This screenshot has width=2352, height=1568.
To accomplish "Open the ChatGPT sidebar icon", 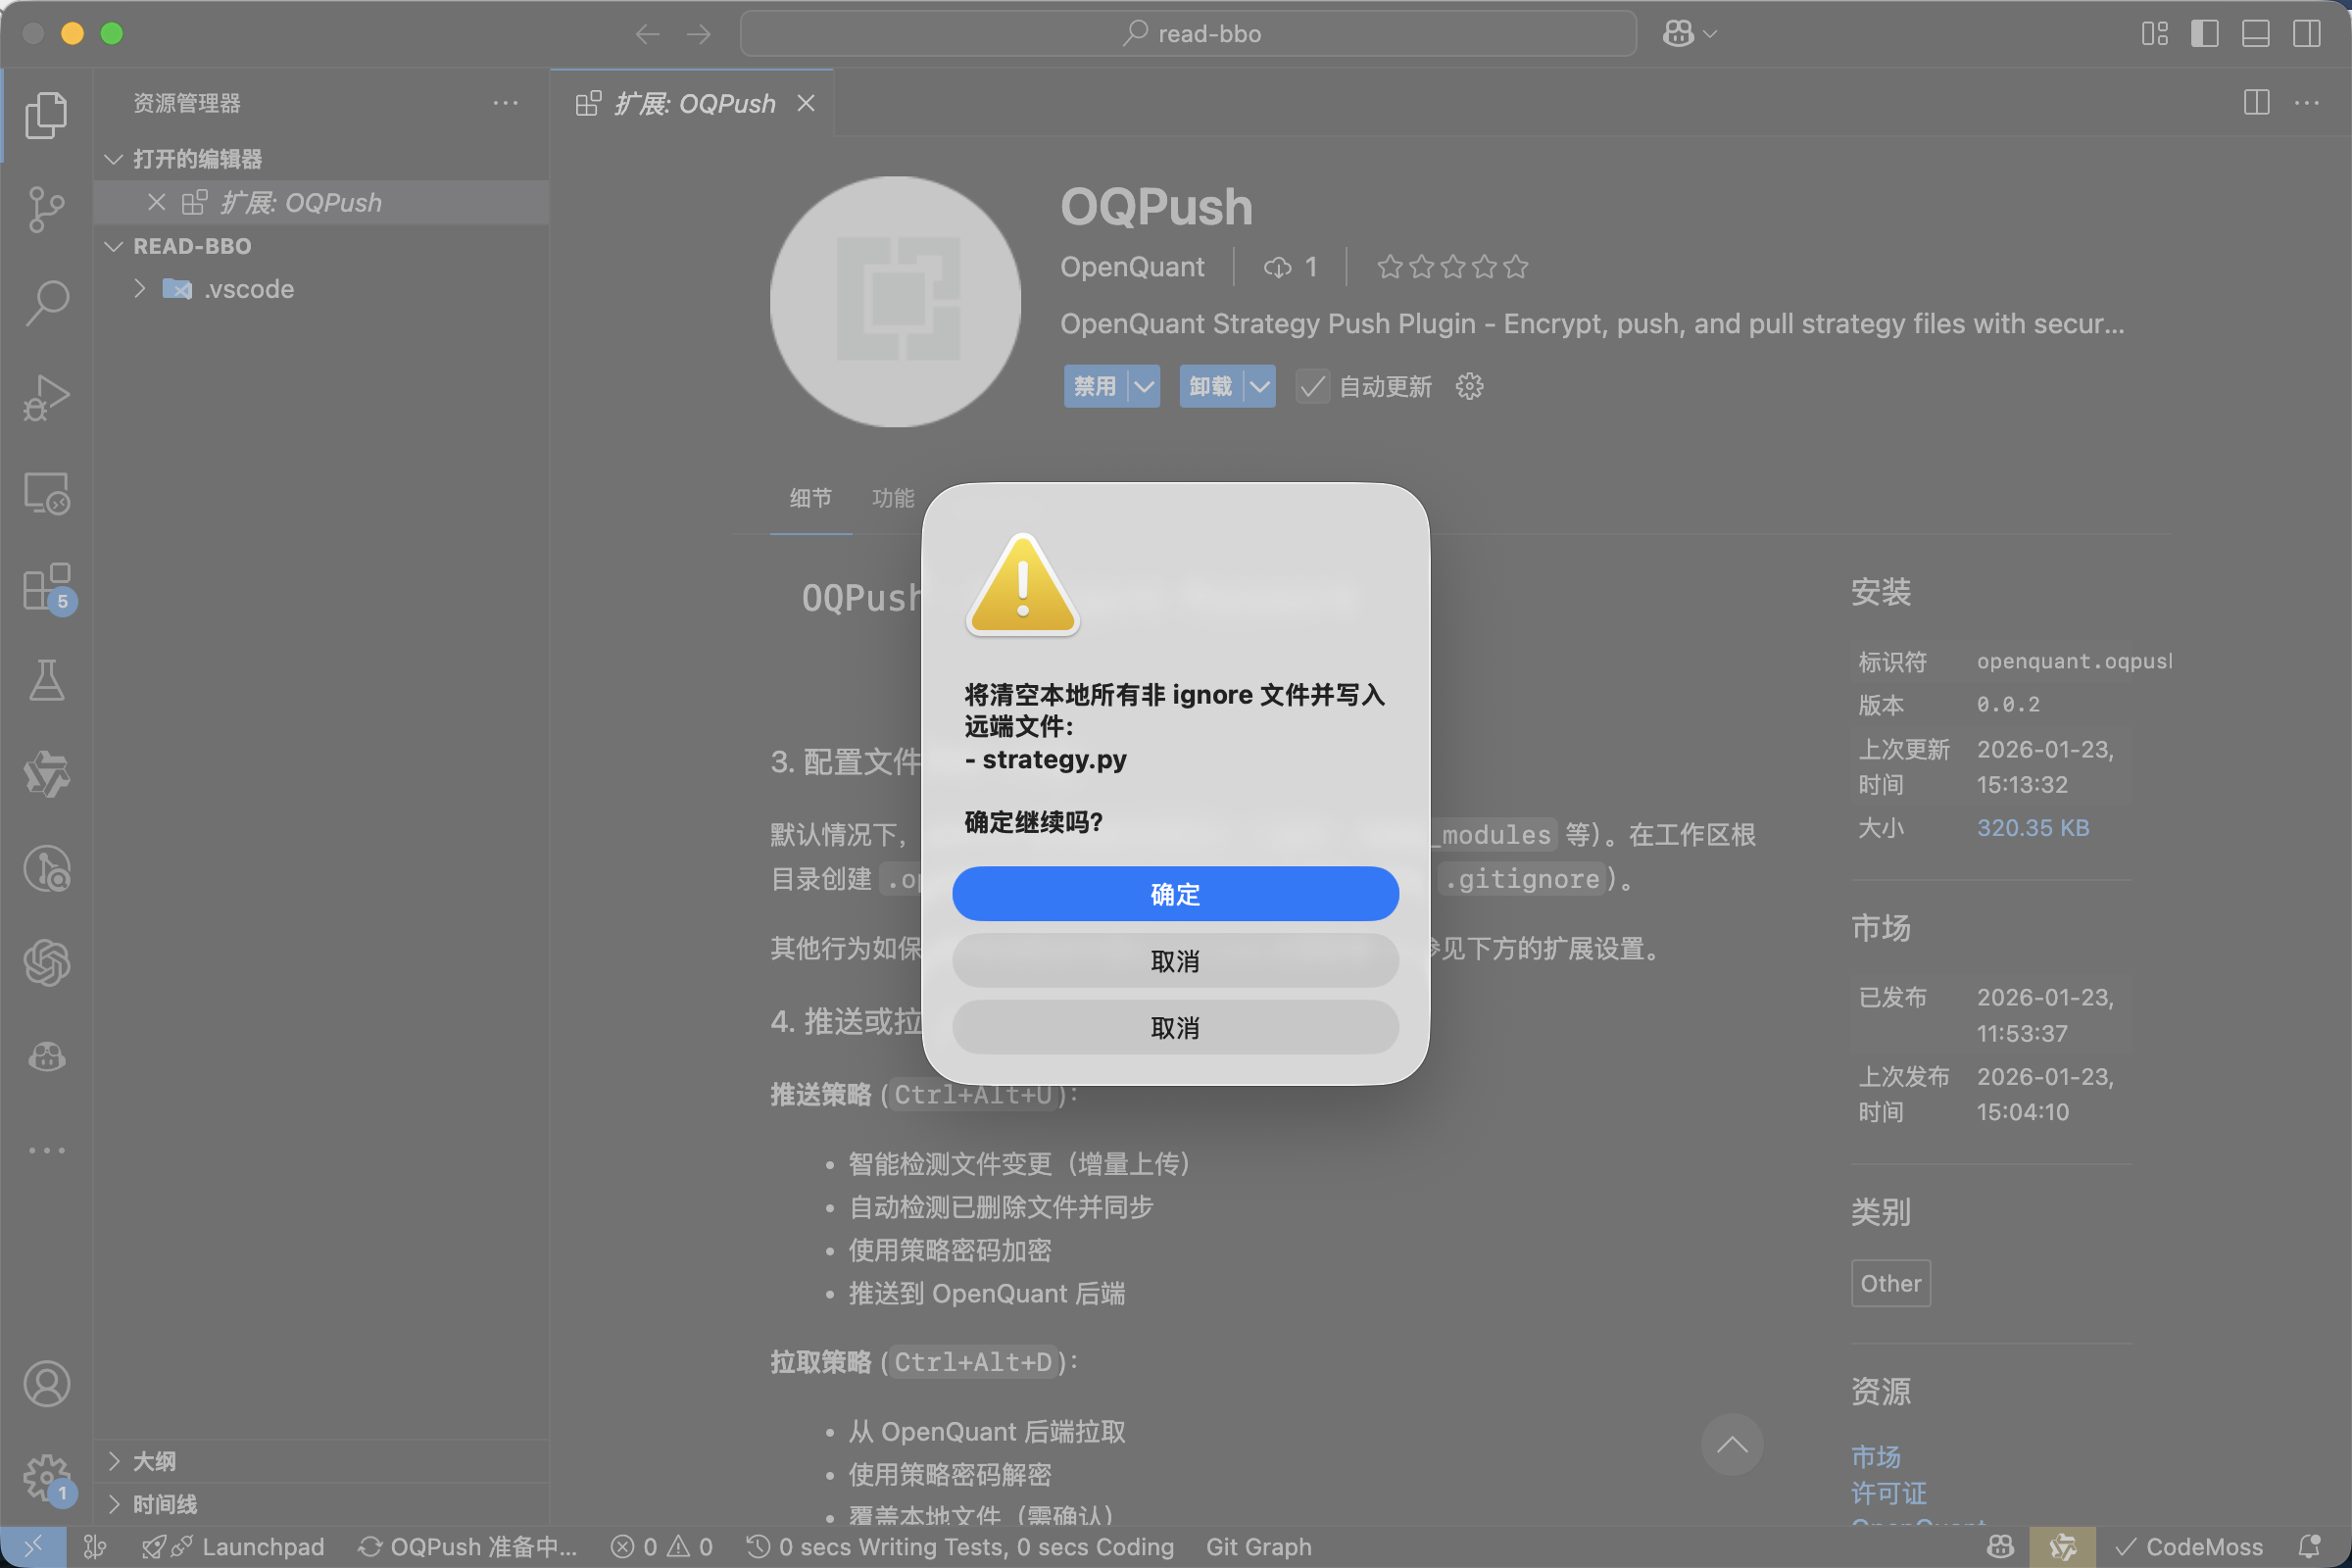I will 46,963.
